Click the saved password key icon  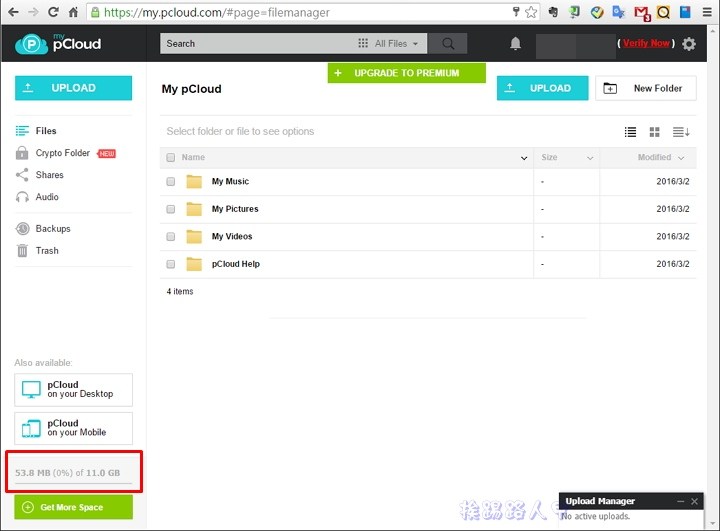click(x=516, y=12)
